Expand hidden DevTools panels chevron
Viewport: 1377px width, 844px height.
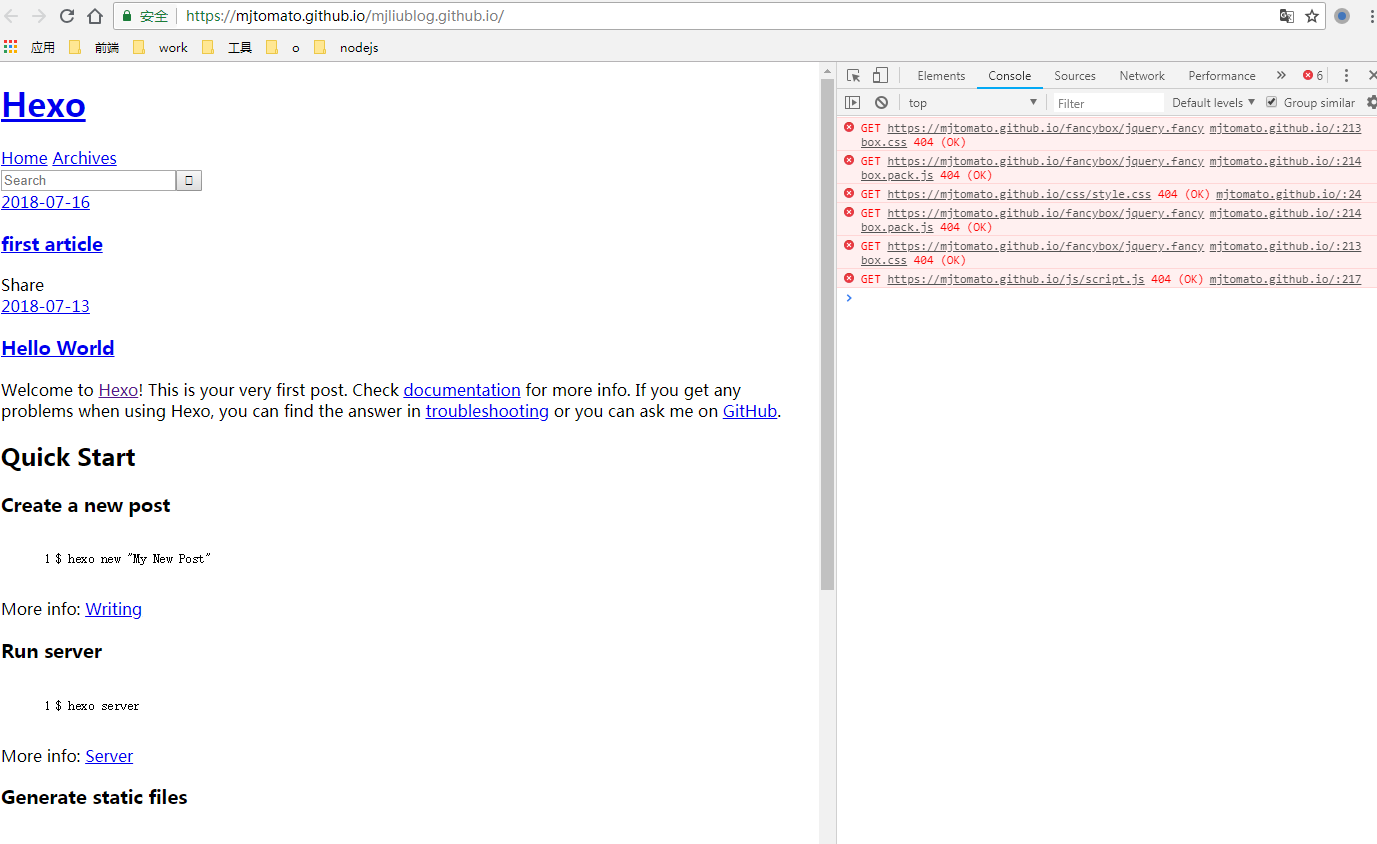tap(1281, 75)
